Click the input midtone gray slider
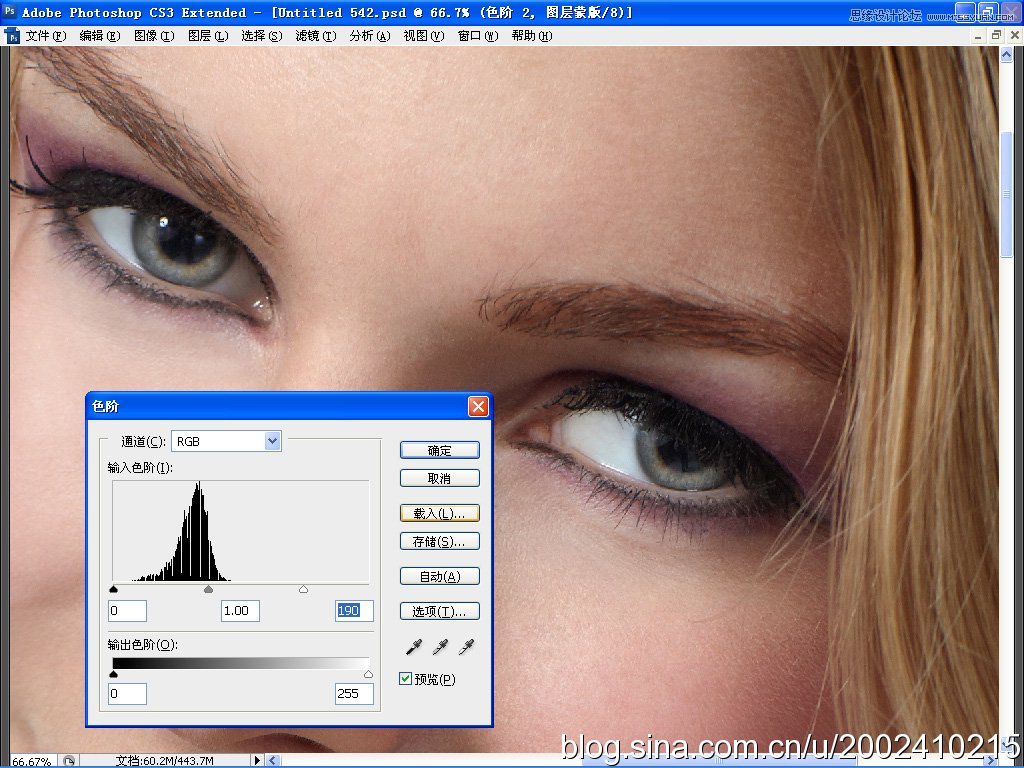The image size is (1024, 768). pyautogui.click(x=208, y=589)
